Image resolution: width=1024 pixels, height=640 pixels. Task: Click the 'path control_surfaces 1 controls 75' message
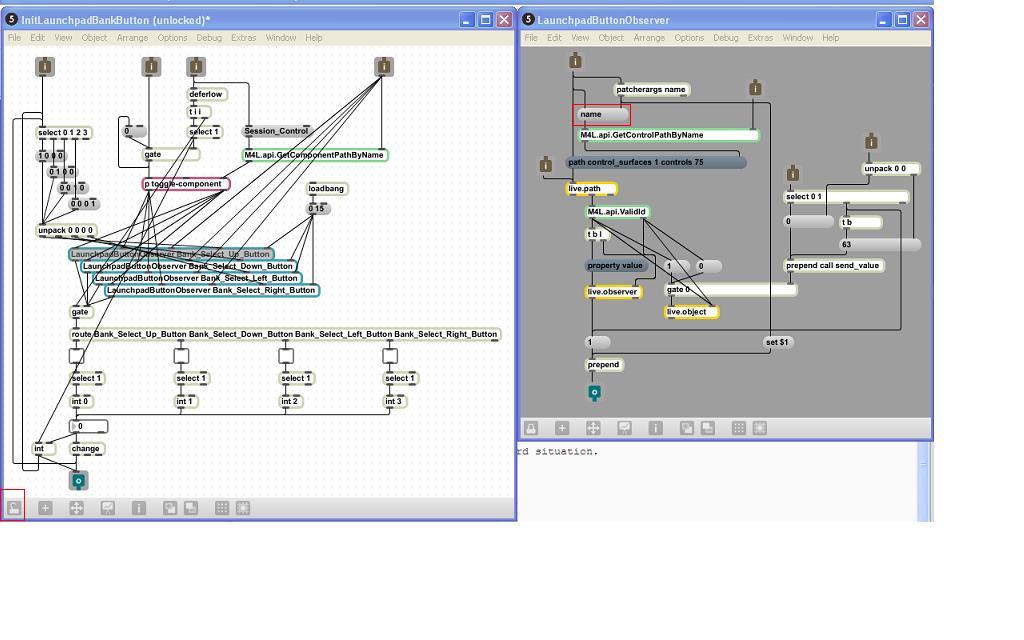[656, 162]
